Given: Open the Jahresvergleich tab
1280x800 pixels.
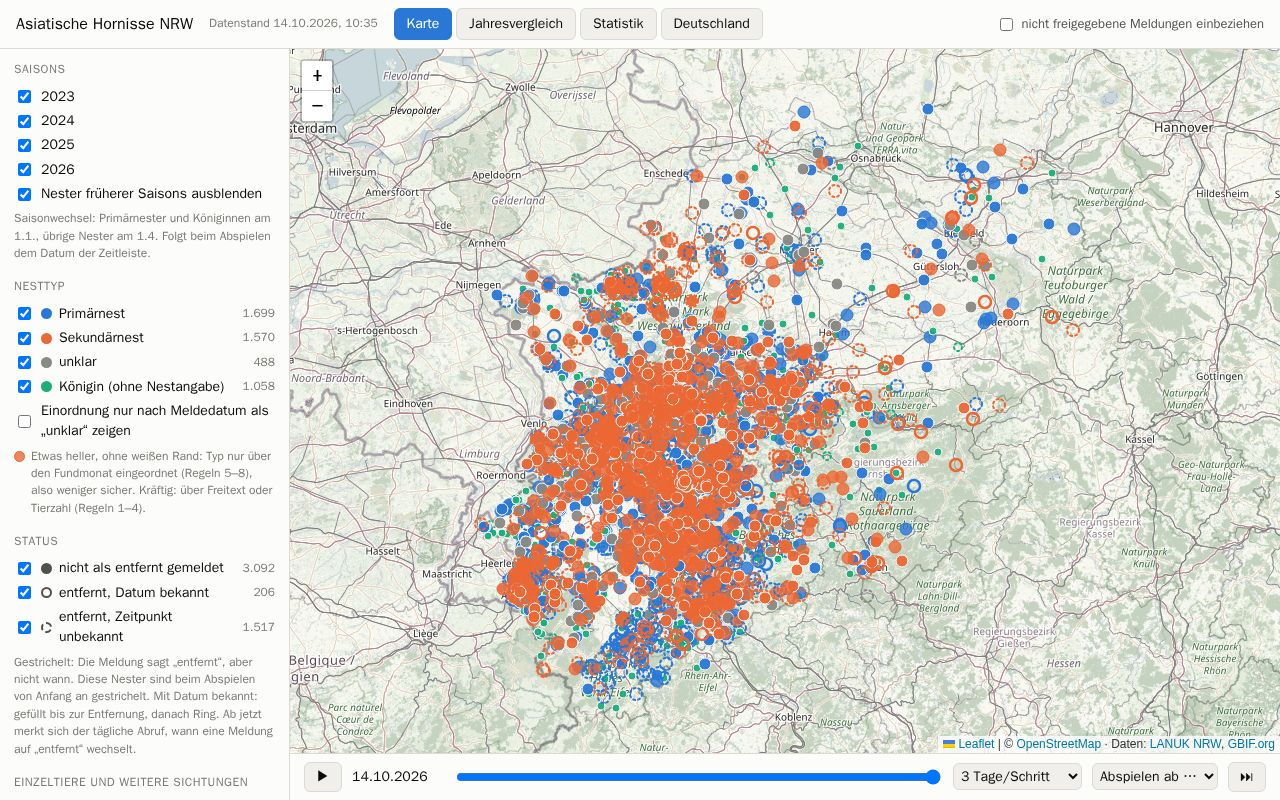Looking at the screenshot, I should (x=516, y=24).
